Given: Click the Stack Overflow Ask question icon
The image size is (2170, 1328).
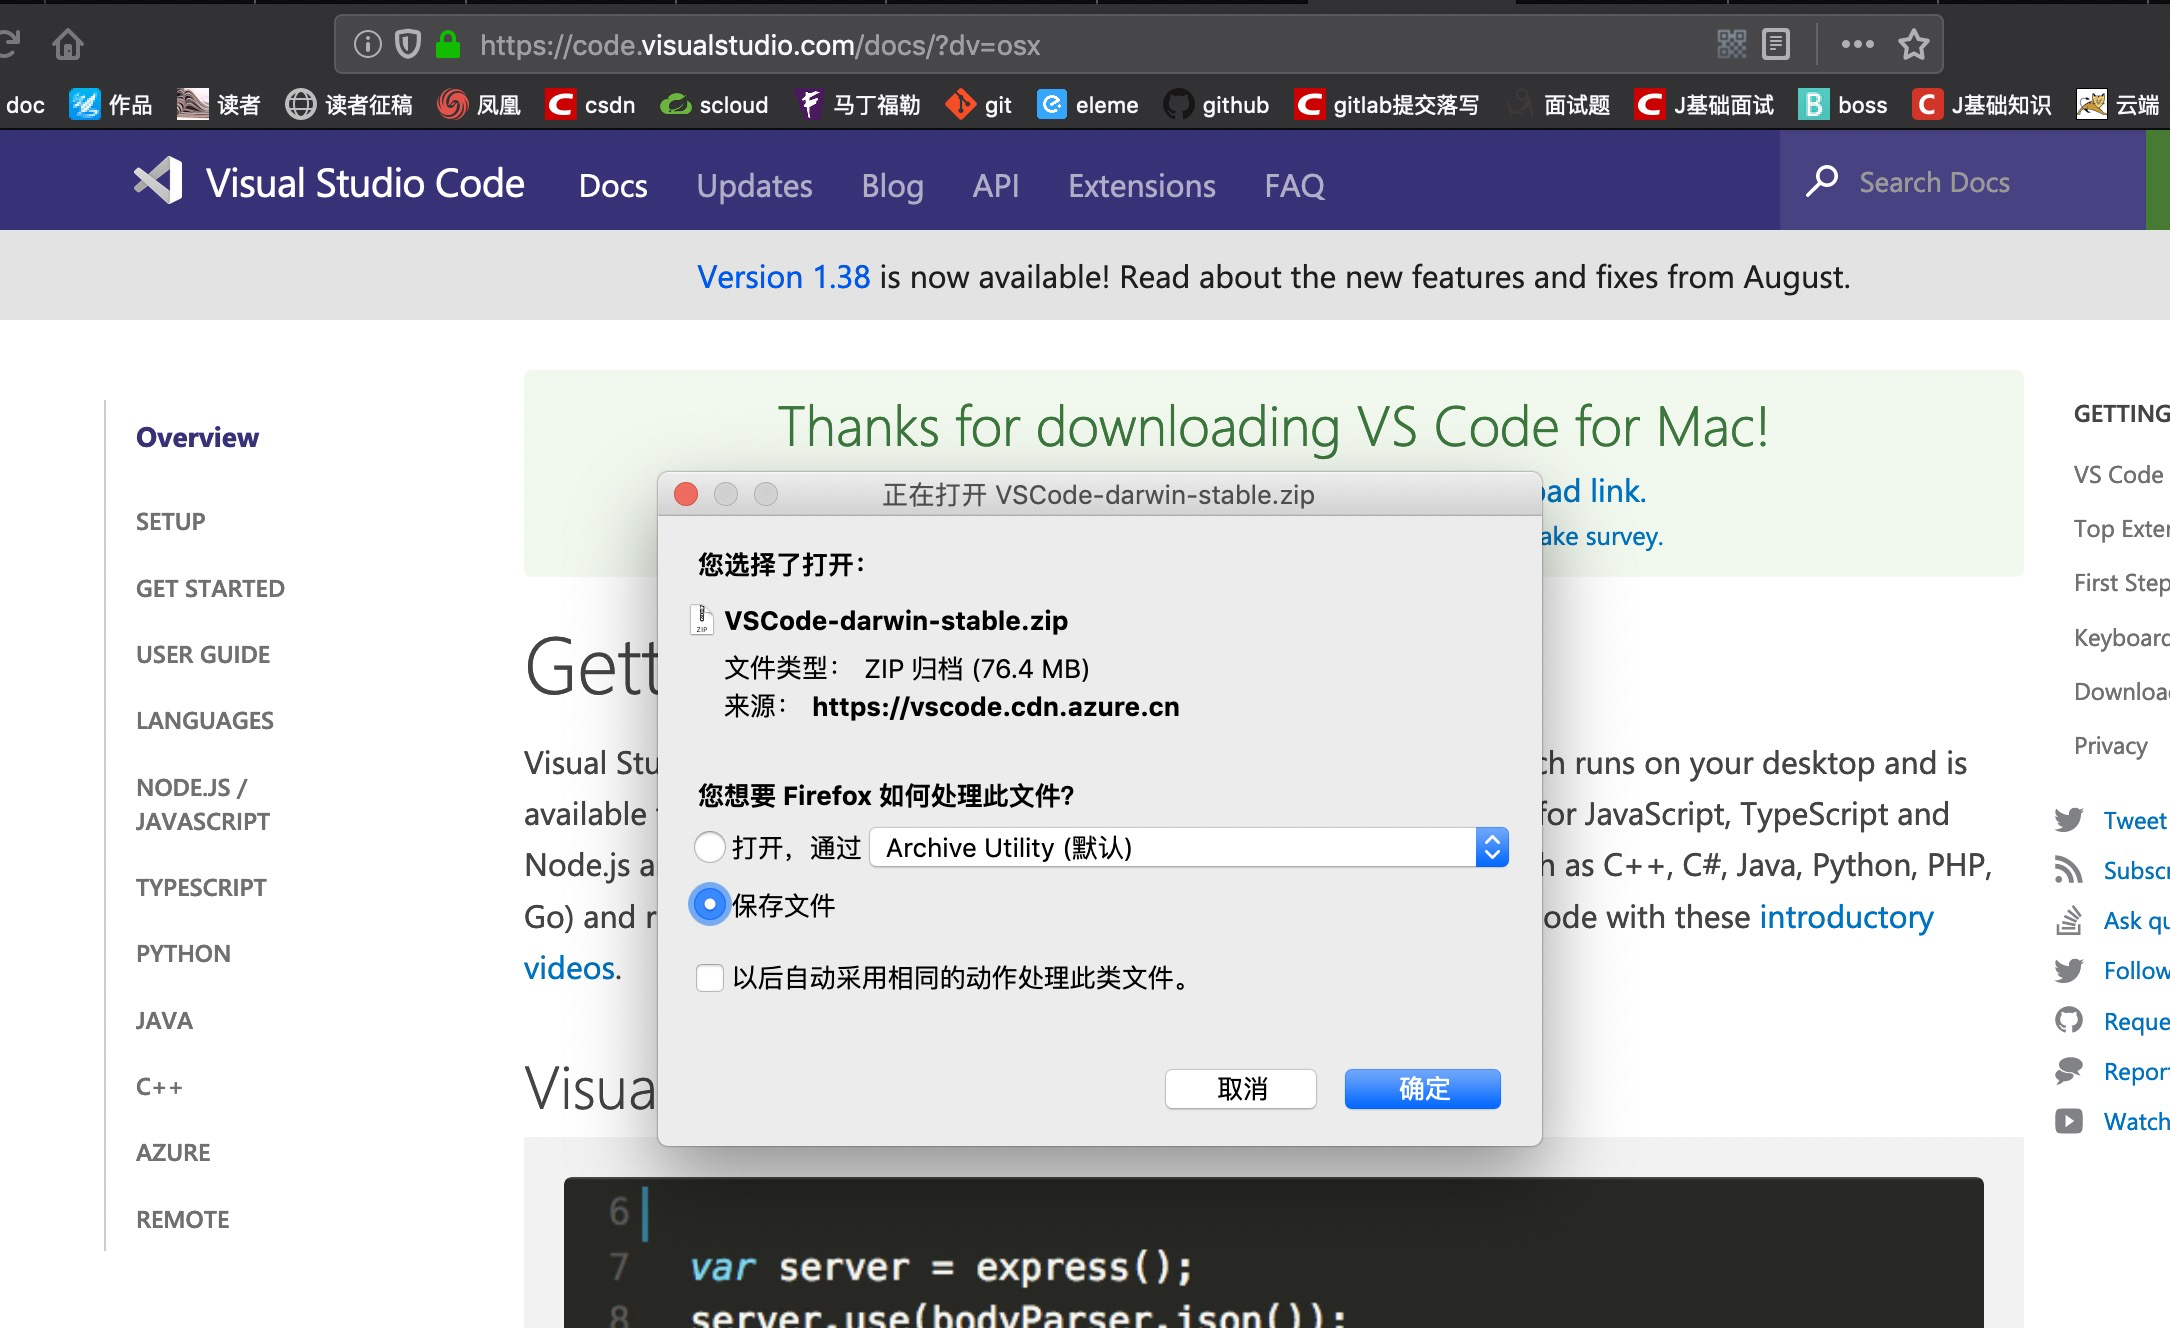Looking at the screenshot, I should click(x=2070, y=920).
